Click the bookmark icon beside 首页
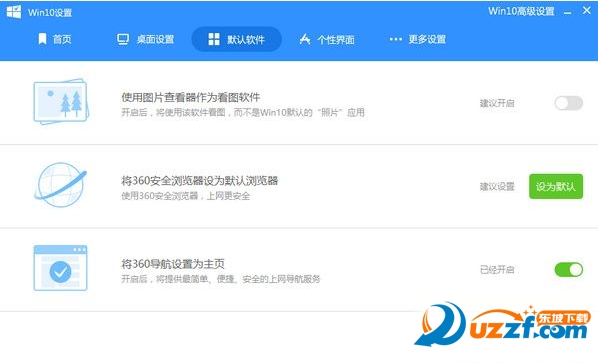 [x=42, y=39]
